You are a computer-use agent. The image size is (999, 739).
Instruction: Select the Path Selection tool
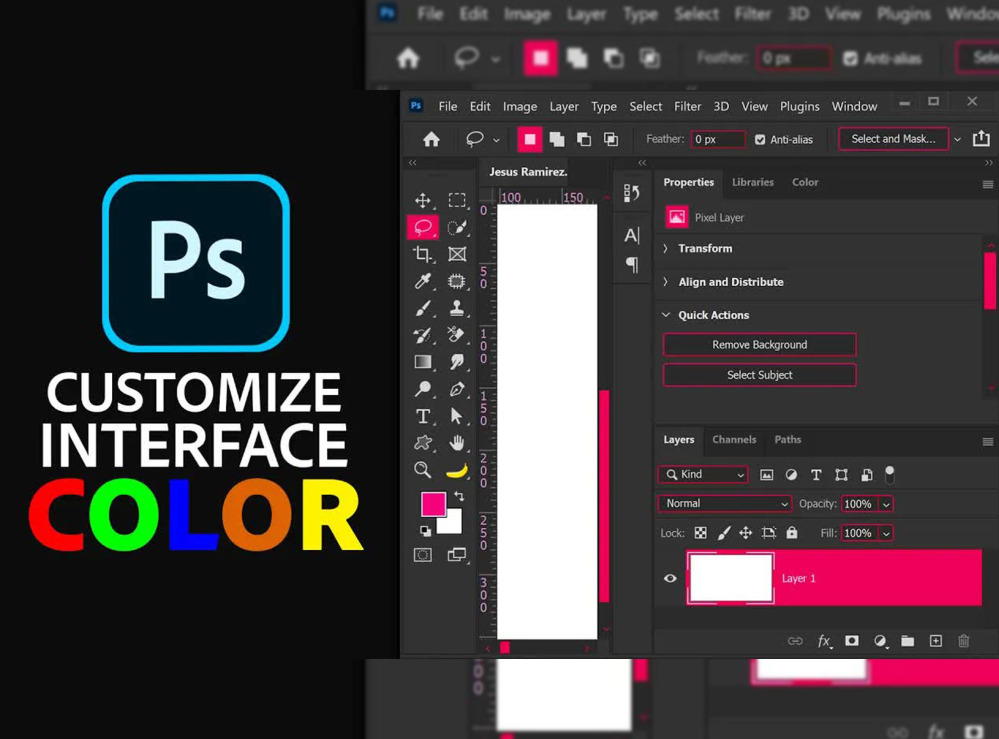(457, 416)
